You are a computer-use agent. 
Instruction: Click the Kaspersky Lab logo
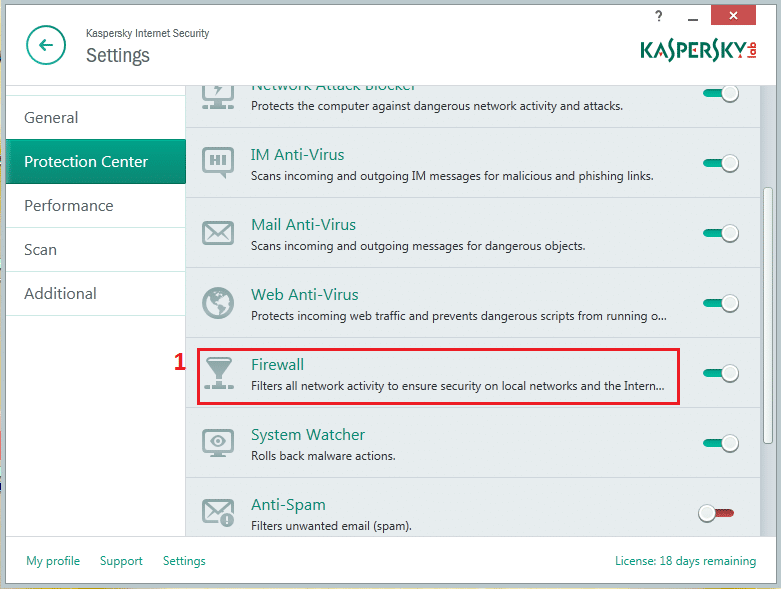698,51
